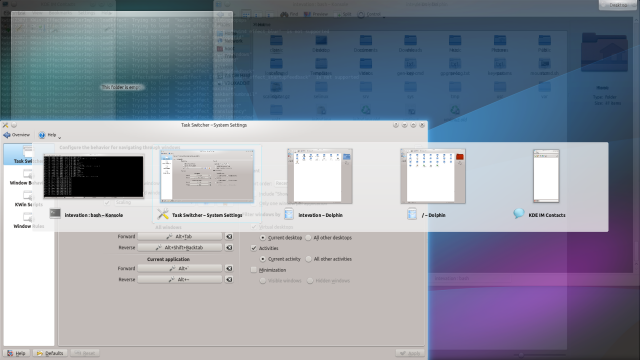Clear the All windows Forward Alt+Tab shortcut
640x360 pixels.
(229, 236)
